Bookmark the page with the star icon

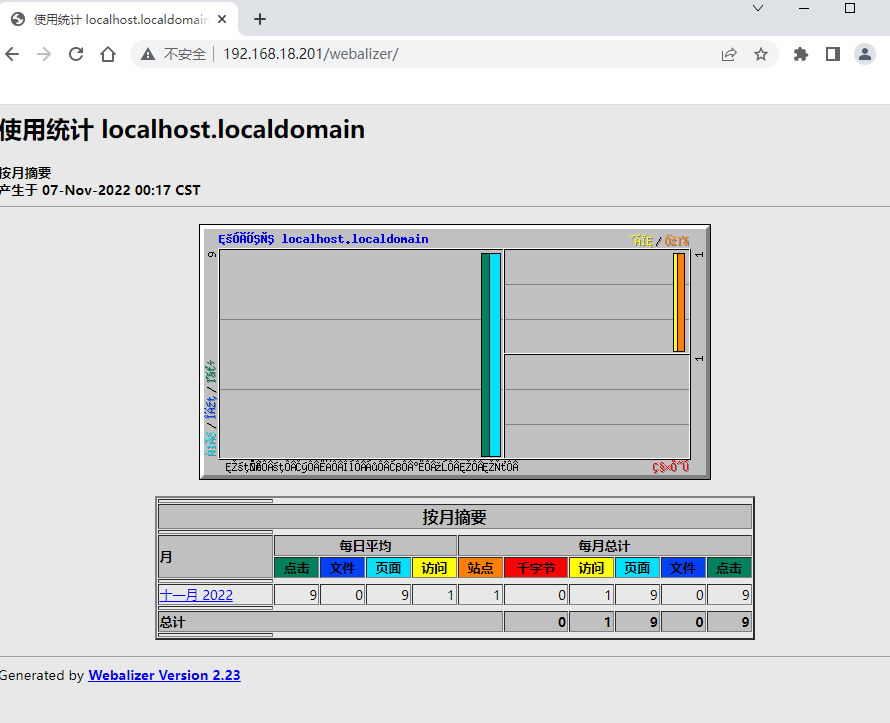[762, 54]
